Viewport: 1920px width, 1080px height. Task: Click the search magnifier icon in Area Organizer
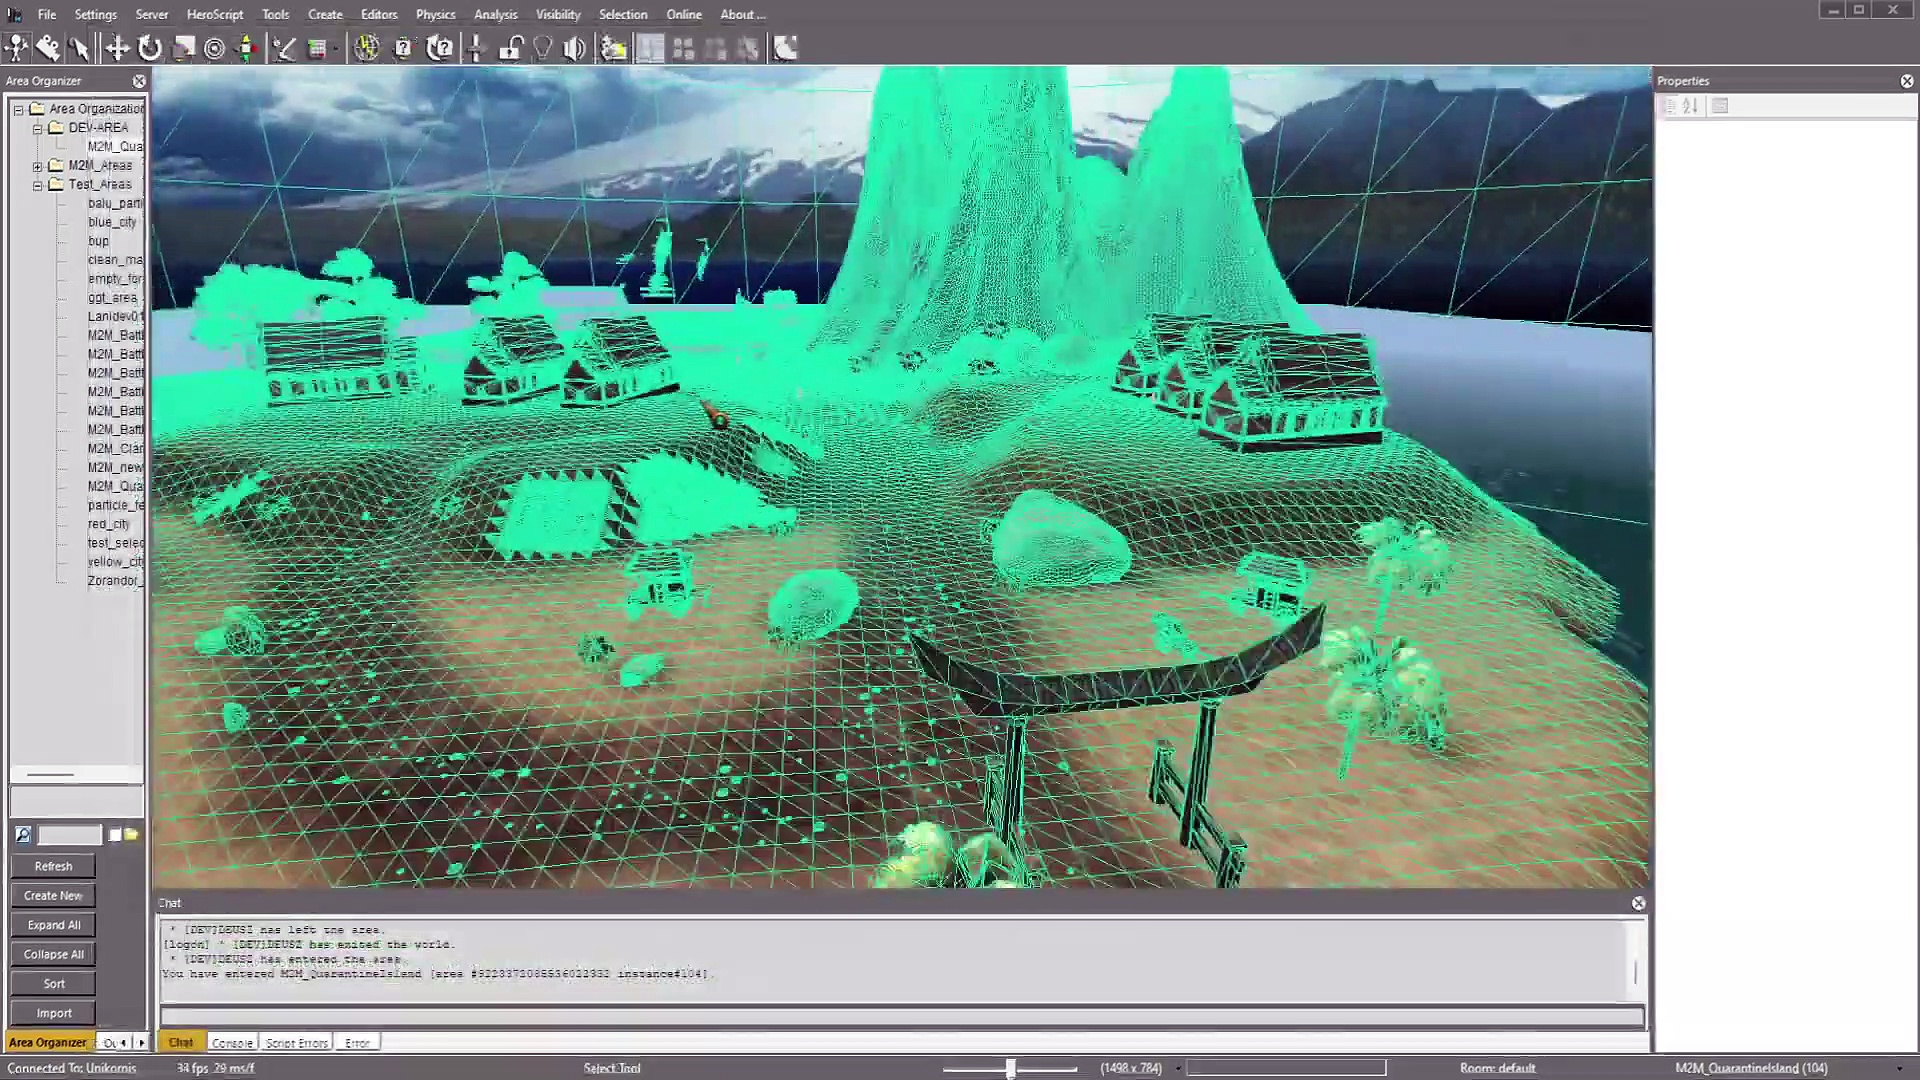pyautogui.click(x=23, y=835)
